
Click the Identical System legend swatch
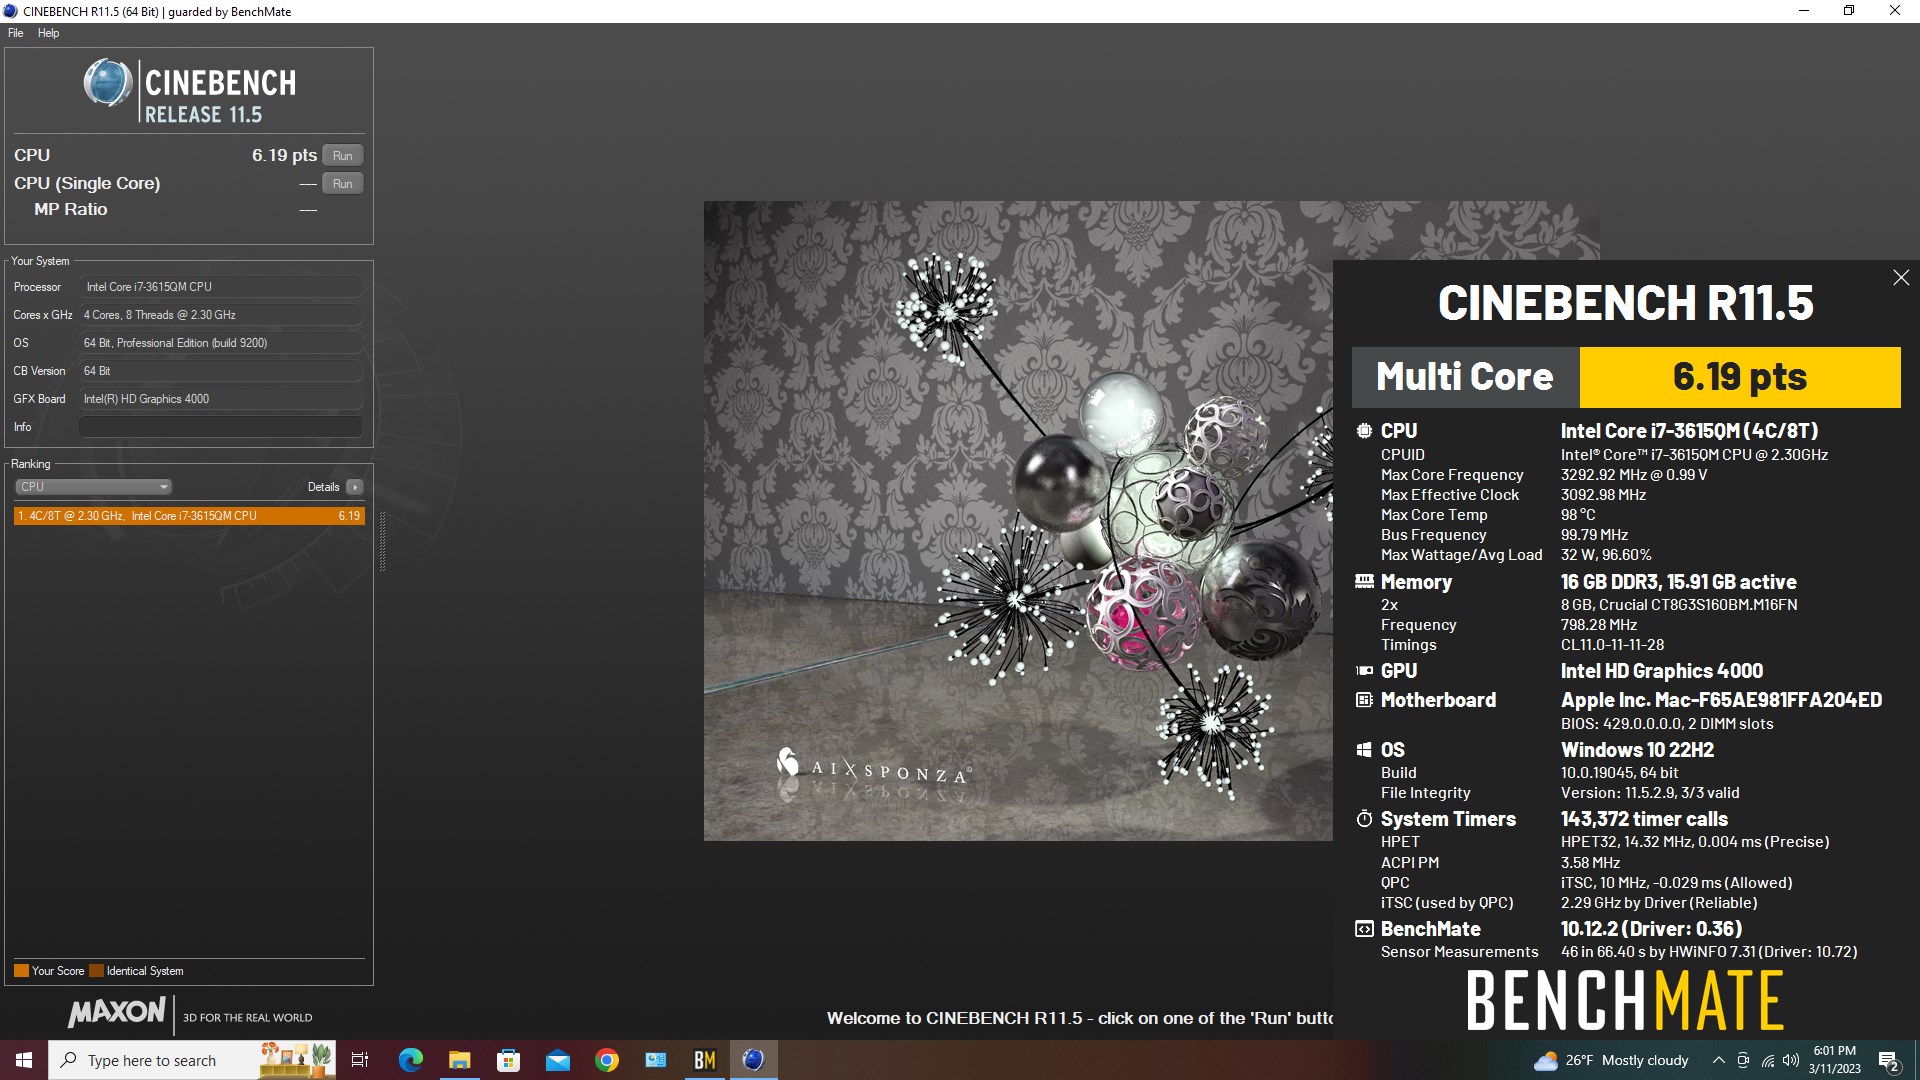coord(96,970)
